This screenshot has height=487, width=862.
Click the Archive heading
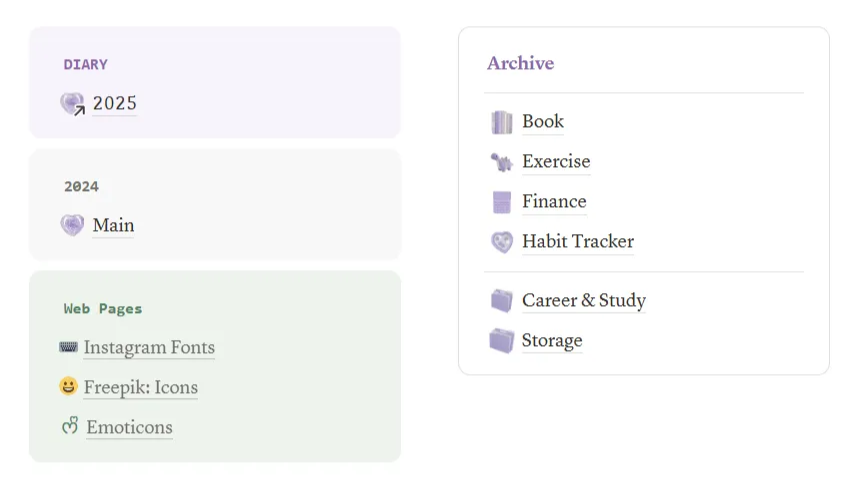(521, 63)
